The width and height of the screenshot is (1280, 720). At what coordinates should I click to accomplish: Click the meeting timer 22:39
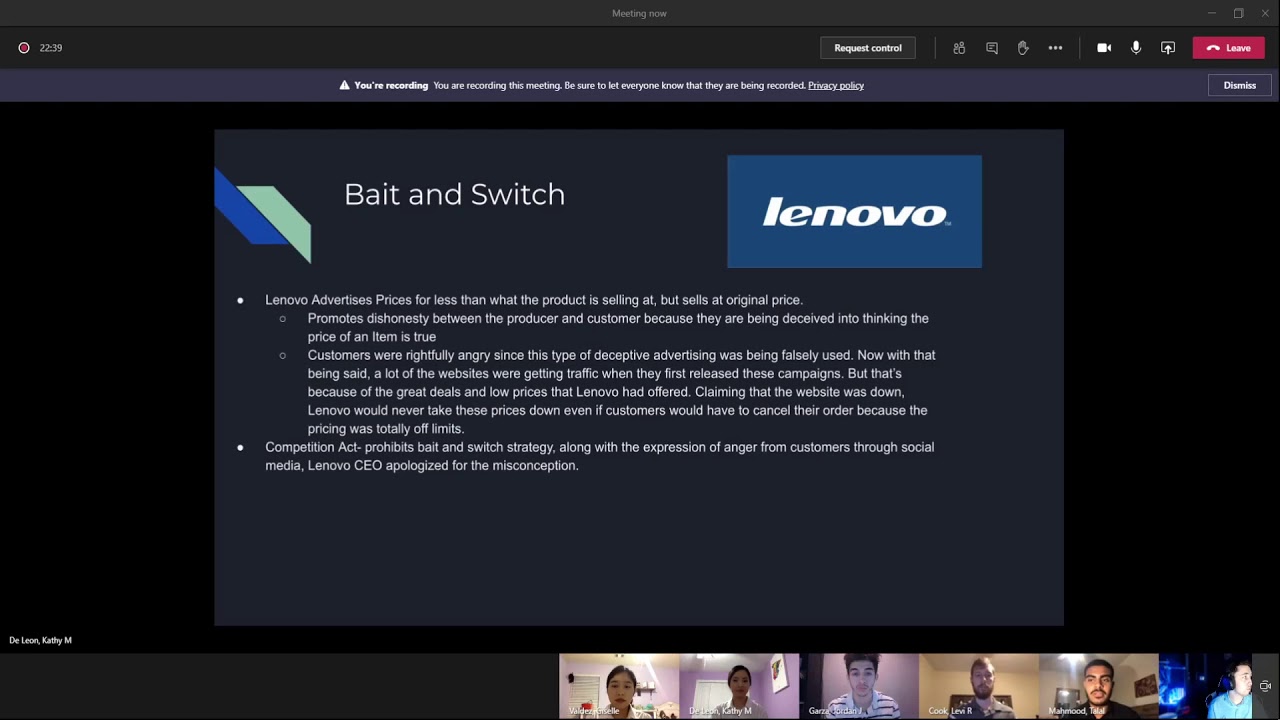(51, 48)
